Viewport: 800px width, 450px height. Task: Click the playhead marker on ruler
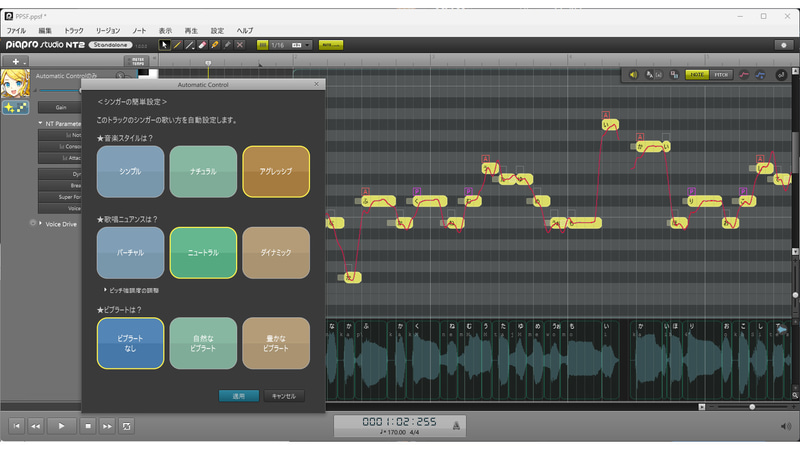pyautogui.click(x=208, y=63)
